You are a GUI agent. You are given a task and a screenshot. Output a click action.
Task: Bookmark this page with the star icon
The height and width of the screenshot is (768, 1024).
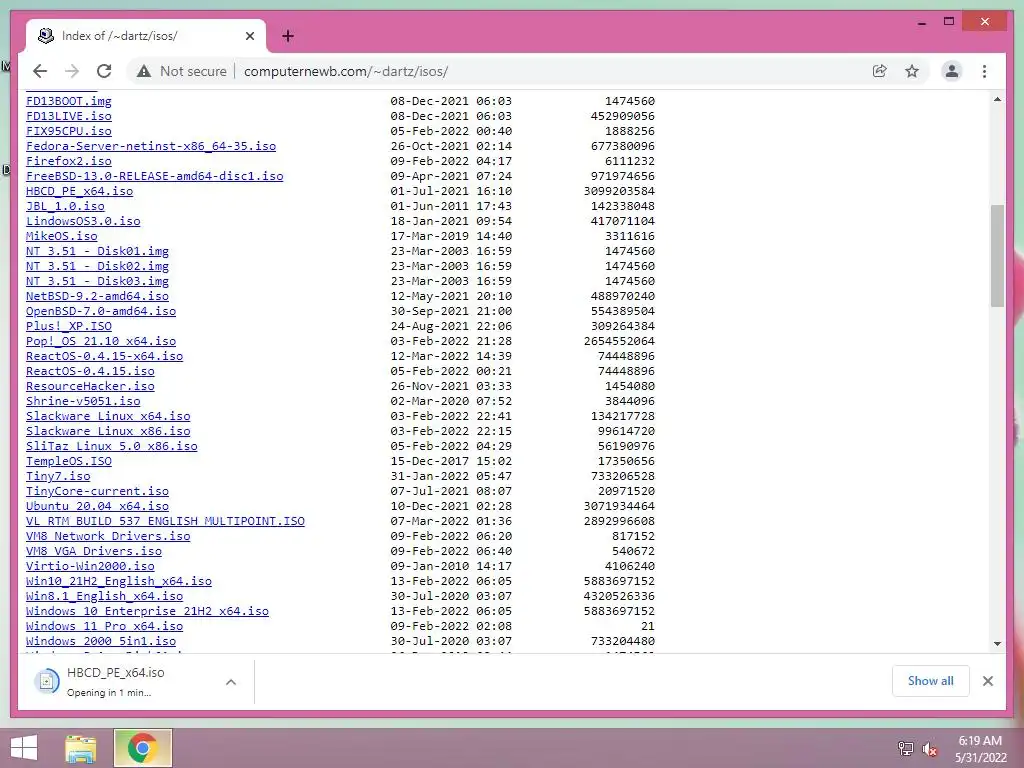pos(912,71)
